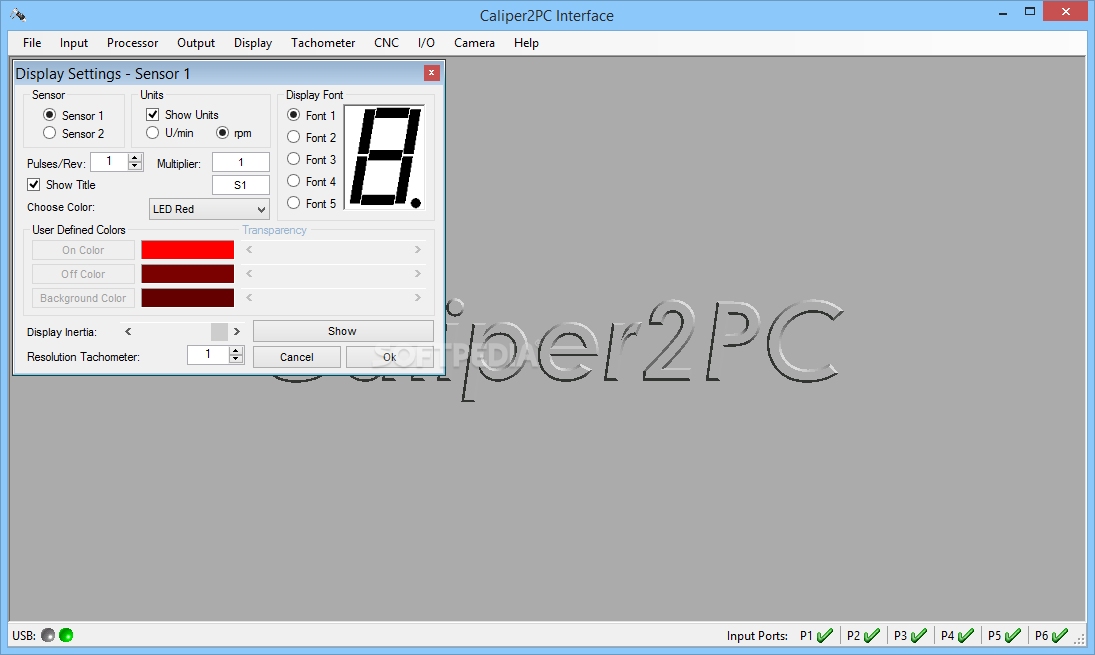The width and height of the screenshot is (1095, 655).
Task: Open the Camera menu
Action: click(x=474, y=43)
